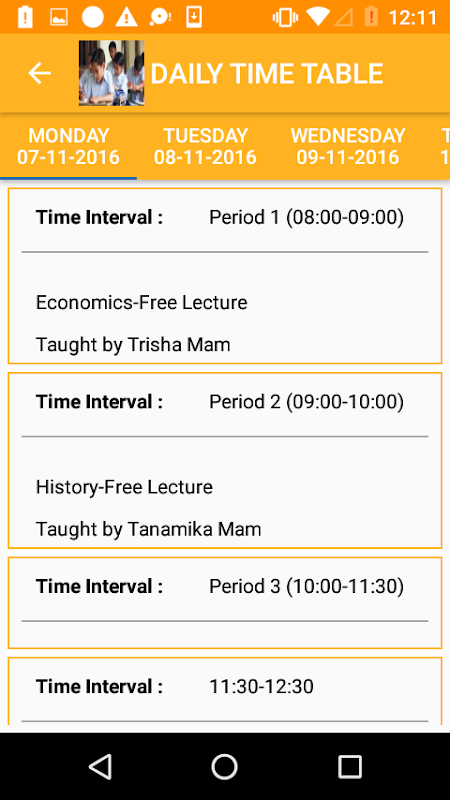Select the partially visible Thursday tab

click(x=440, y=146)
